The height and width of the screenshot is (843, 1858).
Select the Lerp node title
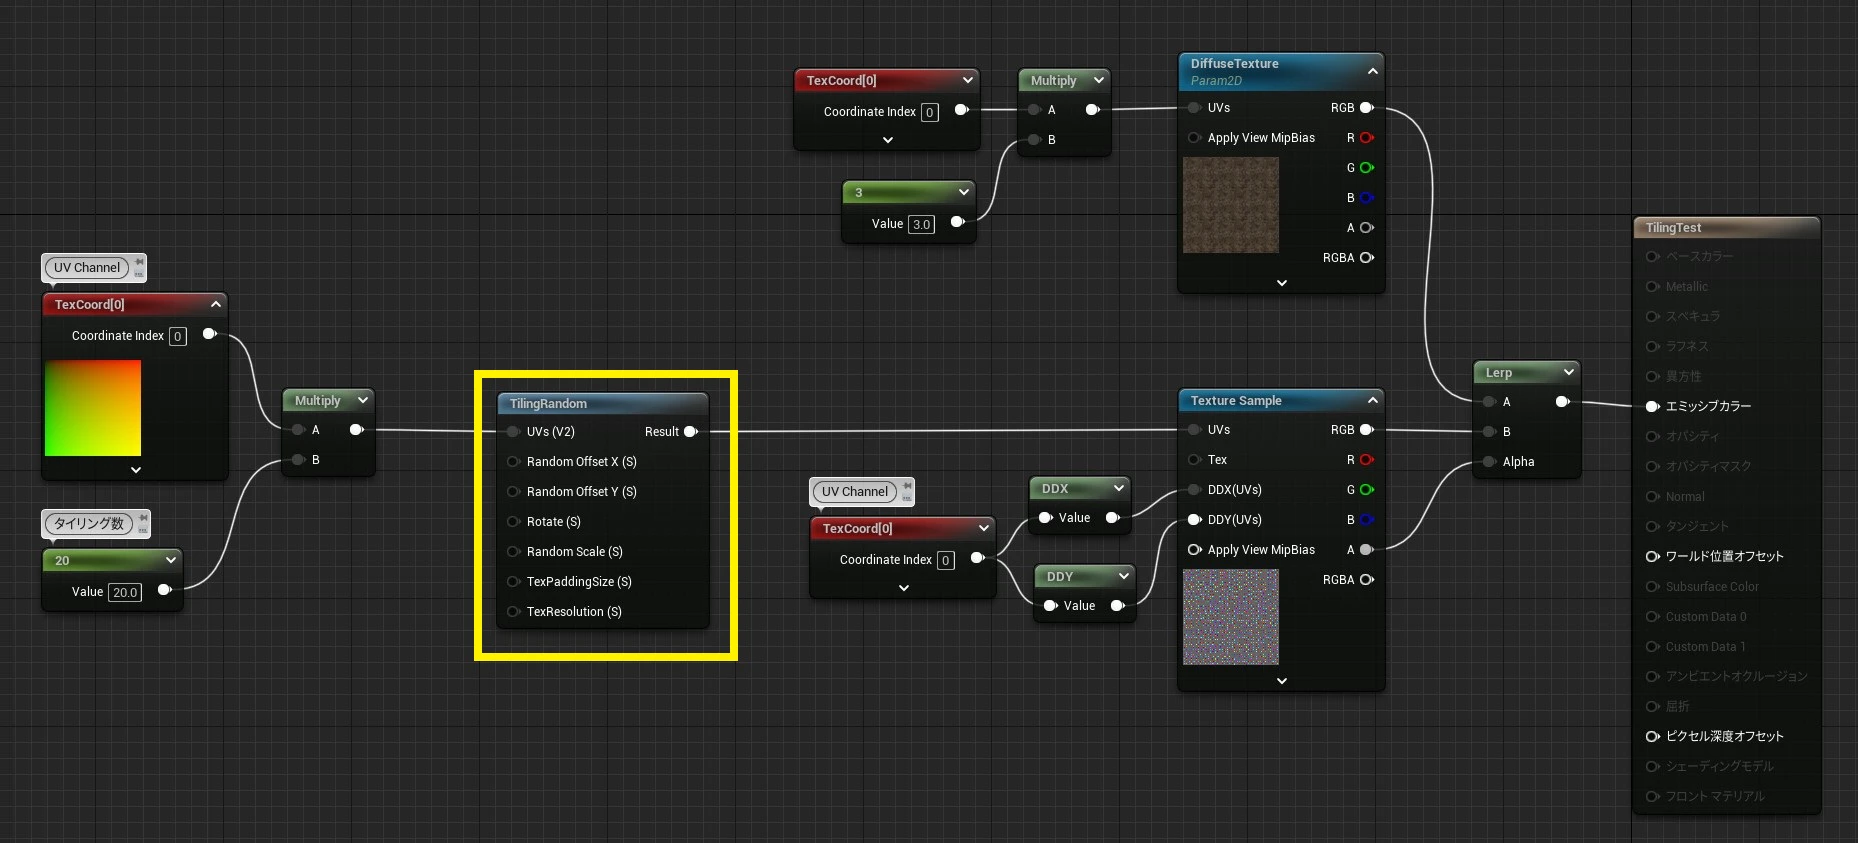click(x=1498, y=372)
